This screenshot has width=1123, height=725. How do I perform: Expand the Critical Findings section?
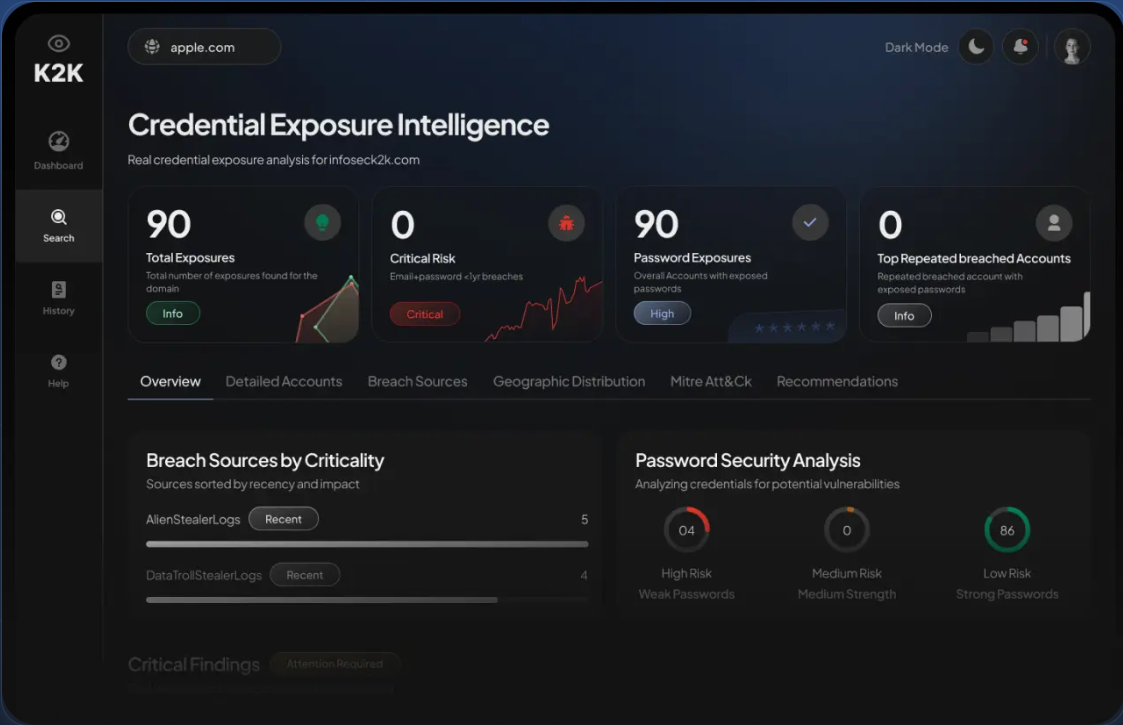point(193,663)
